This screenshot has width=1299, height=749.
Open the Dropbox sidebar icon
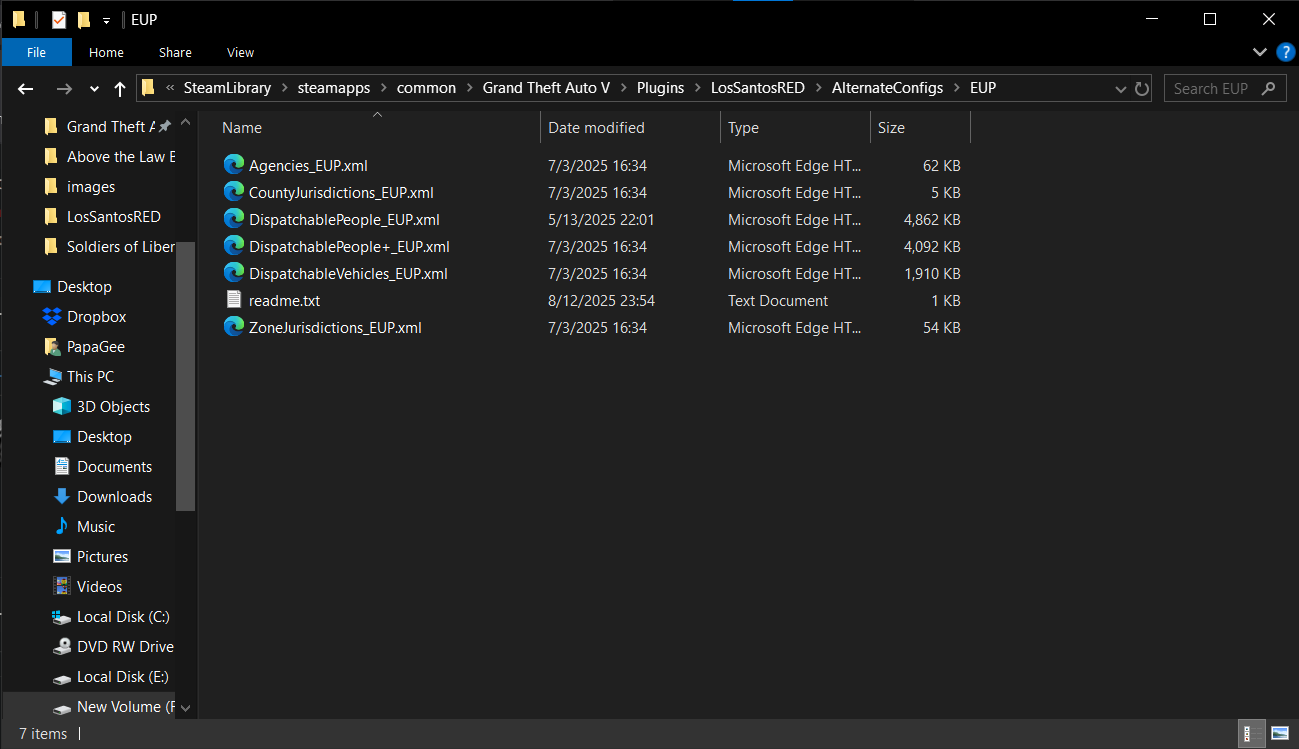tap(52, 317)
